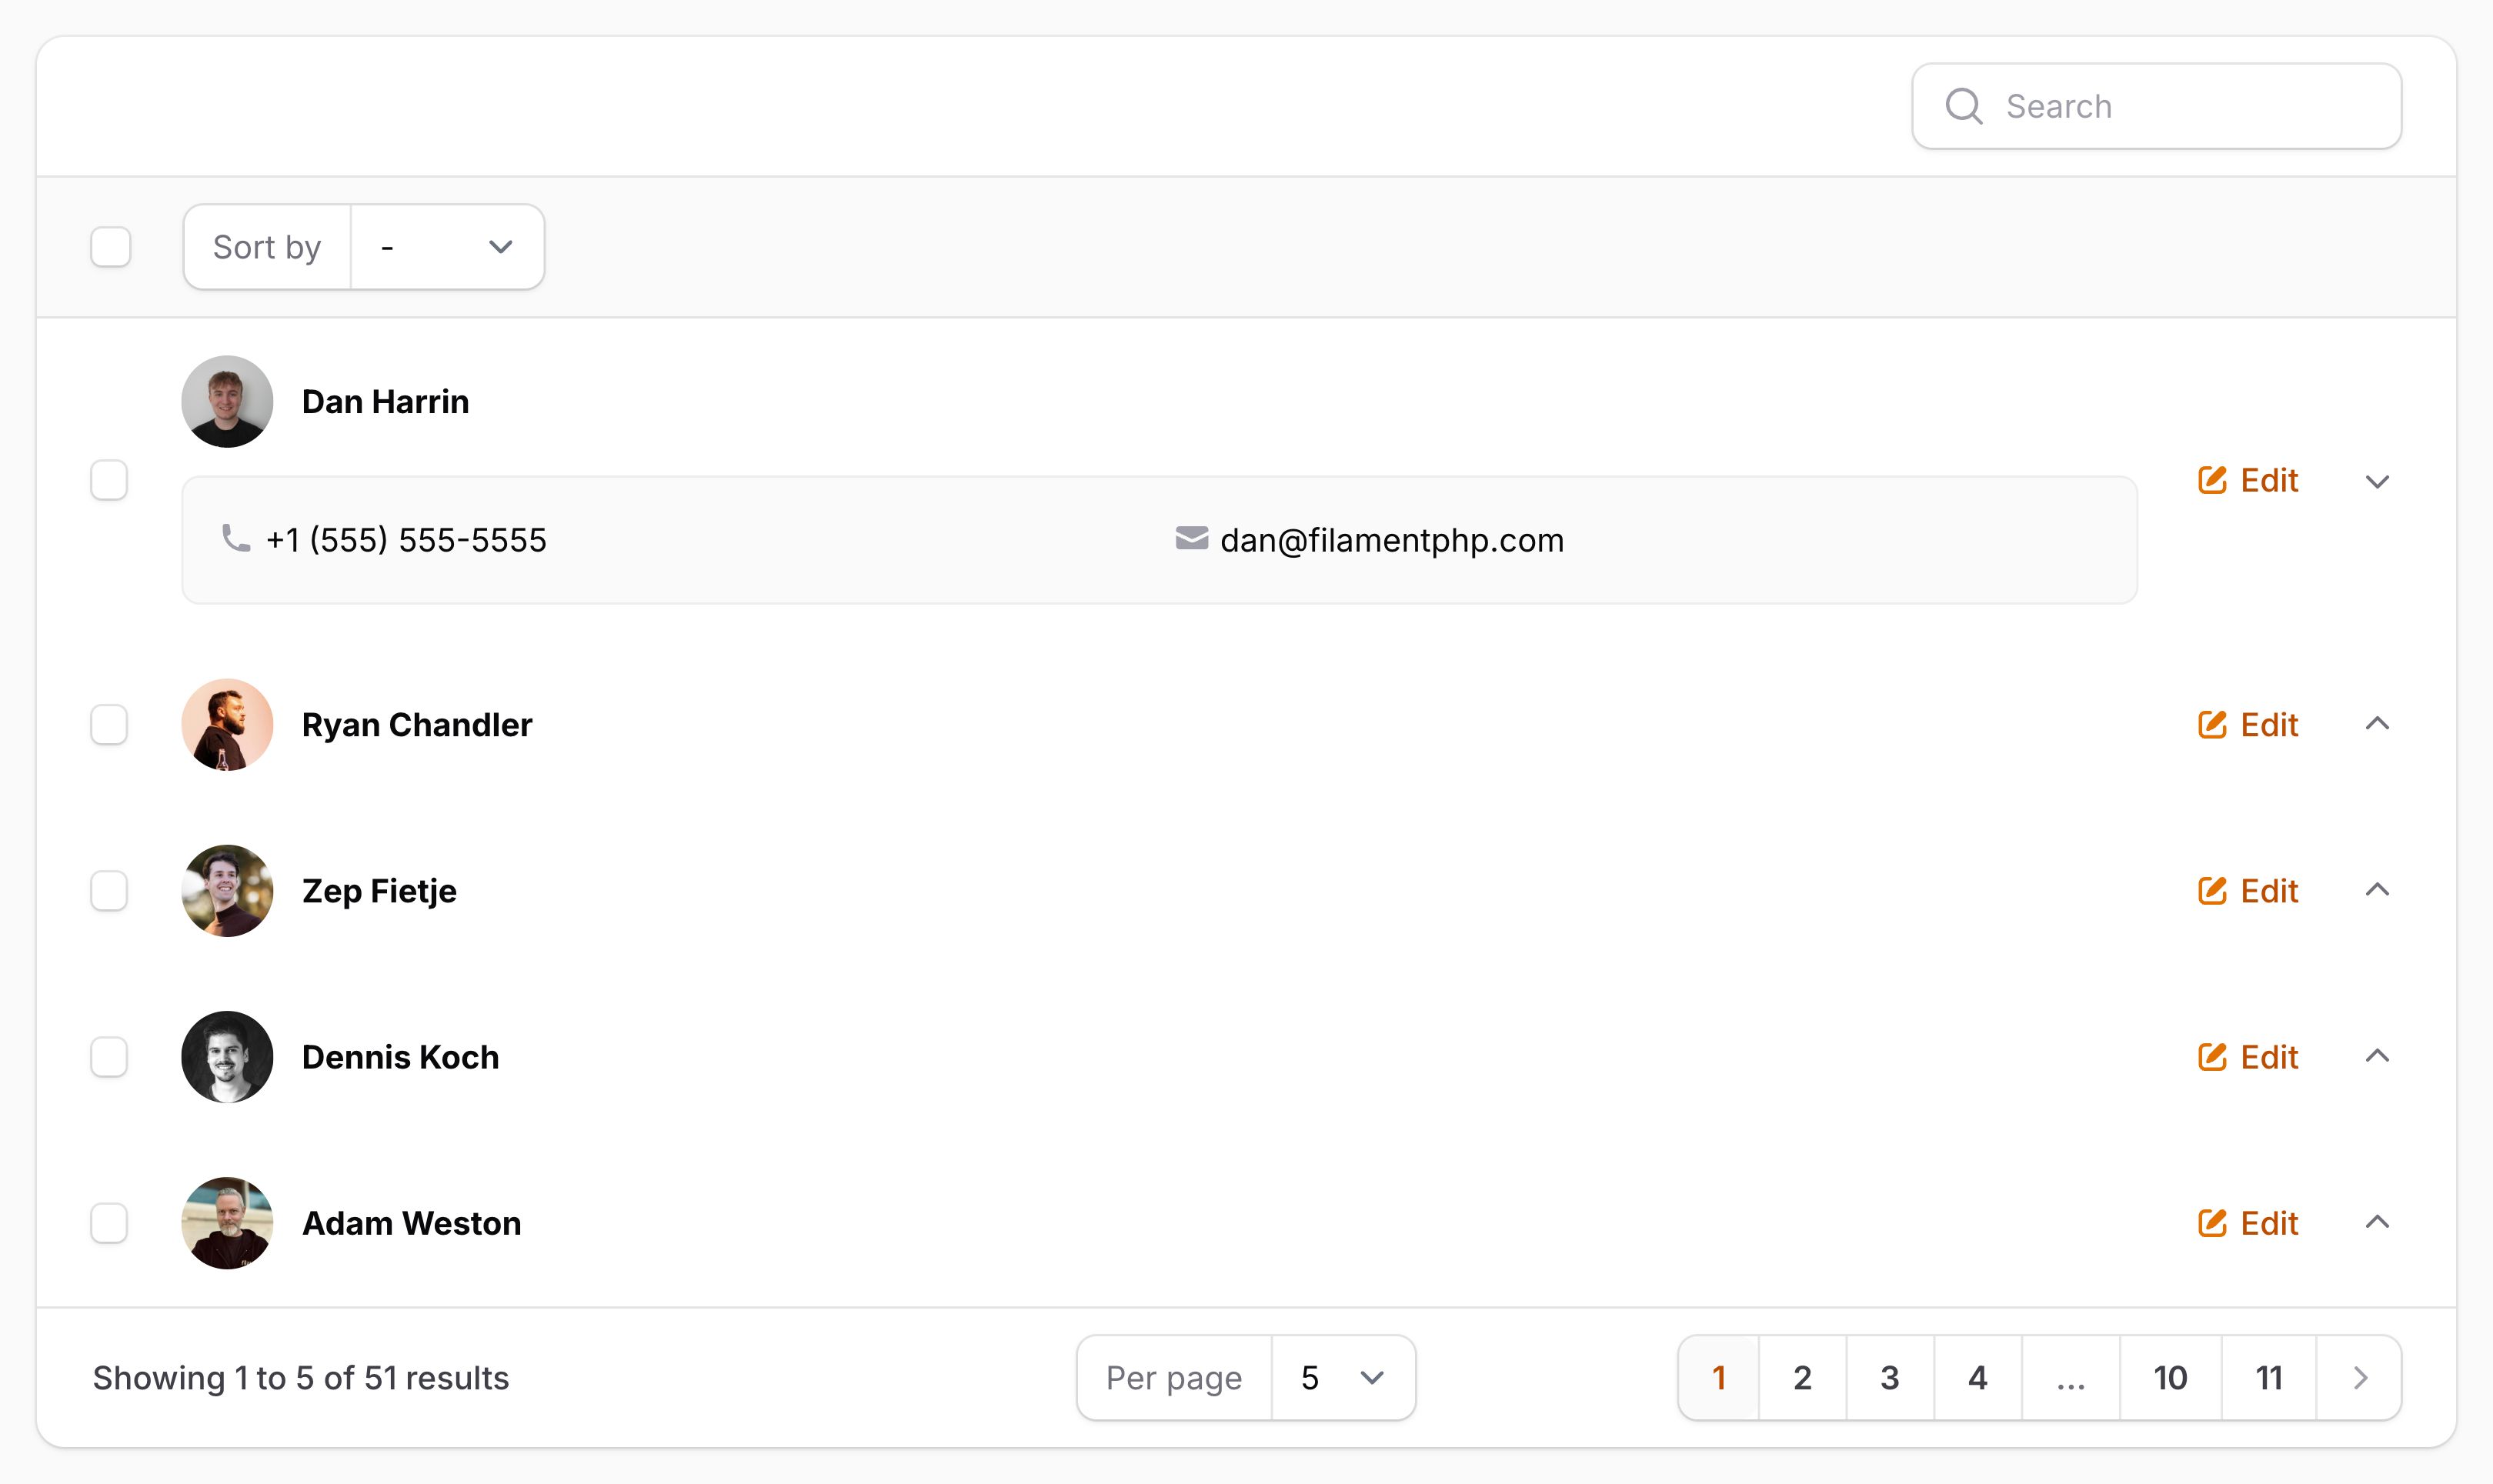Click Dan Harrin's avatar photo
The width and height of the screenshot is (2493, 1484).
coord(227,401)
